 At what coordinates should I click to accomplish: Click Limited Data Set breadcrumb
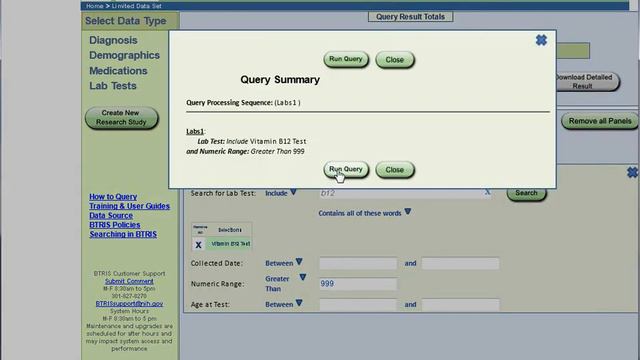tap(136, 6)
